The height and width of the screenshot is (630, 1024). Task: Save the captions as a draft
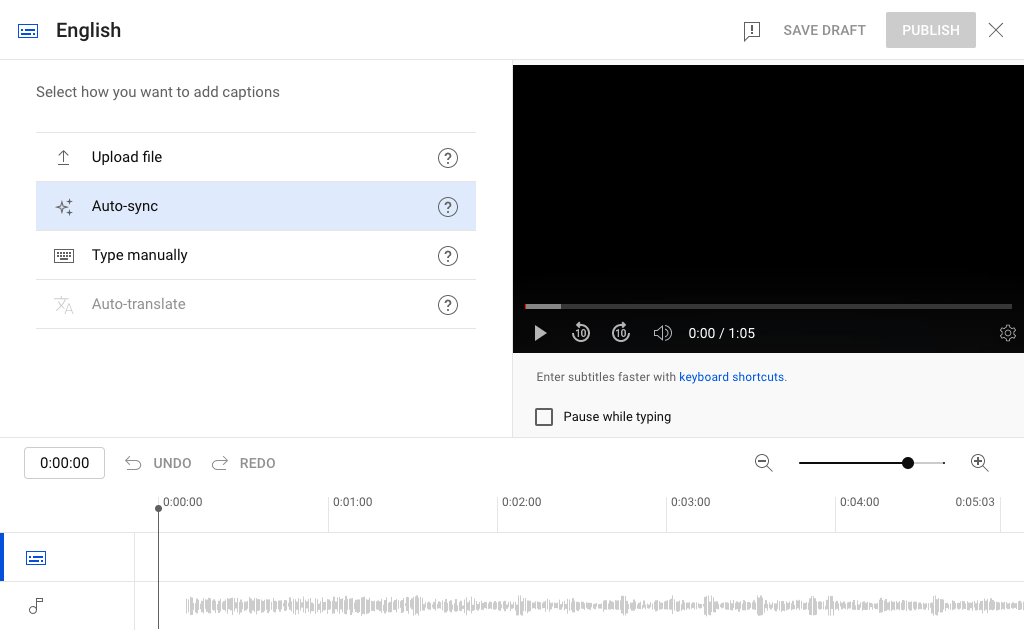[824, 30]
